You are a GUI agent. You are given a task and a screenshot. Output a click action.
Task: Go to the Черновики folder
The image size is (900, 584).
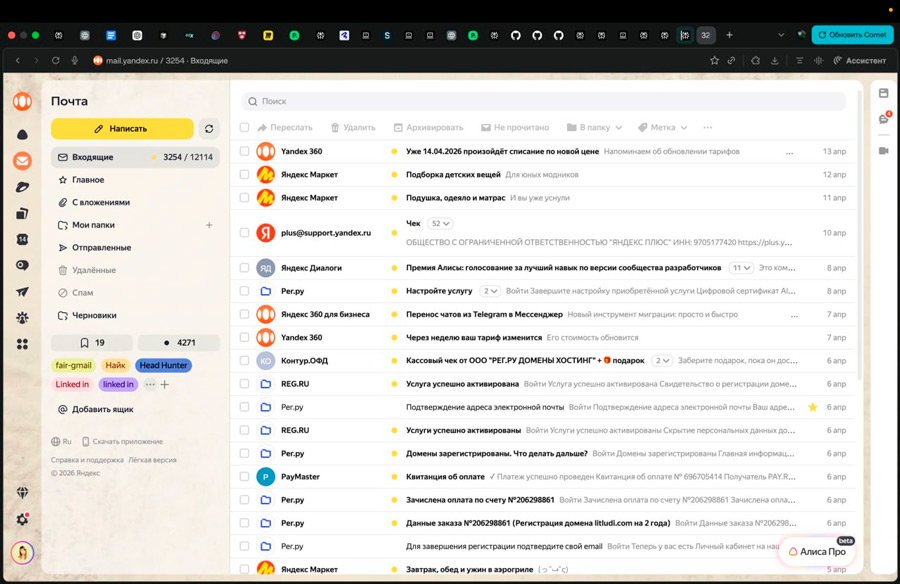(94, 315)
